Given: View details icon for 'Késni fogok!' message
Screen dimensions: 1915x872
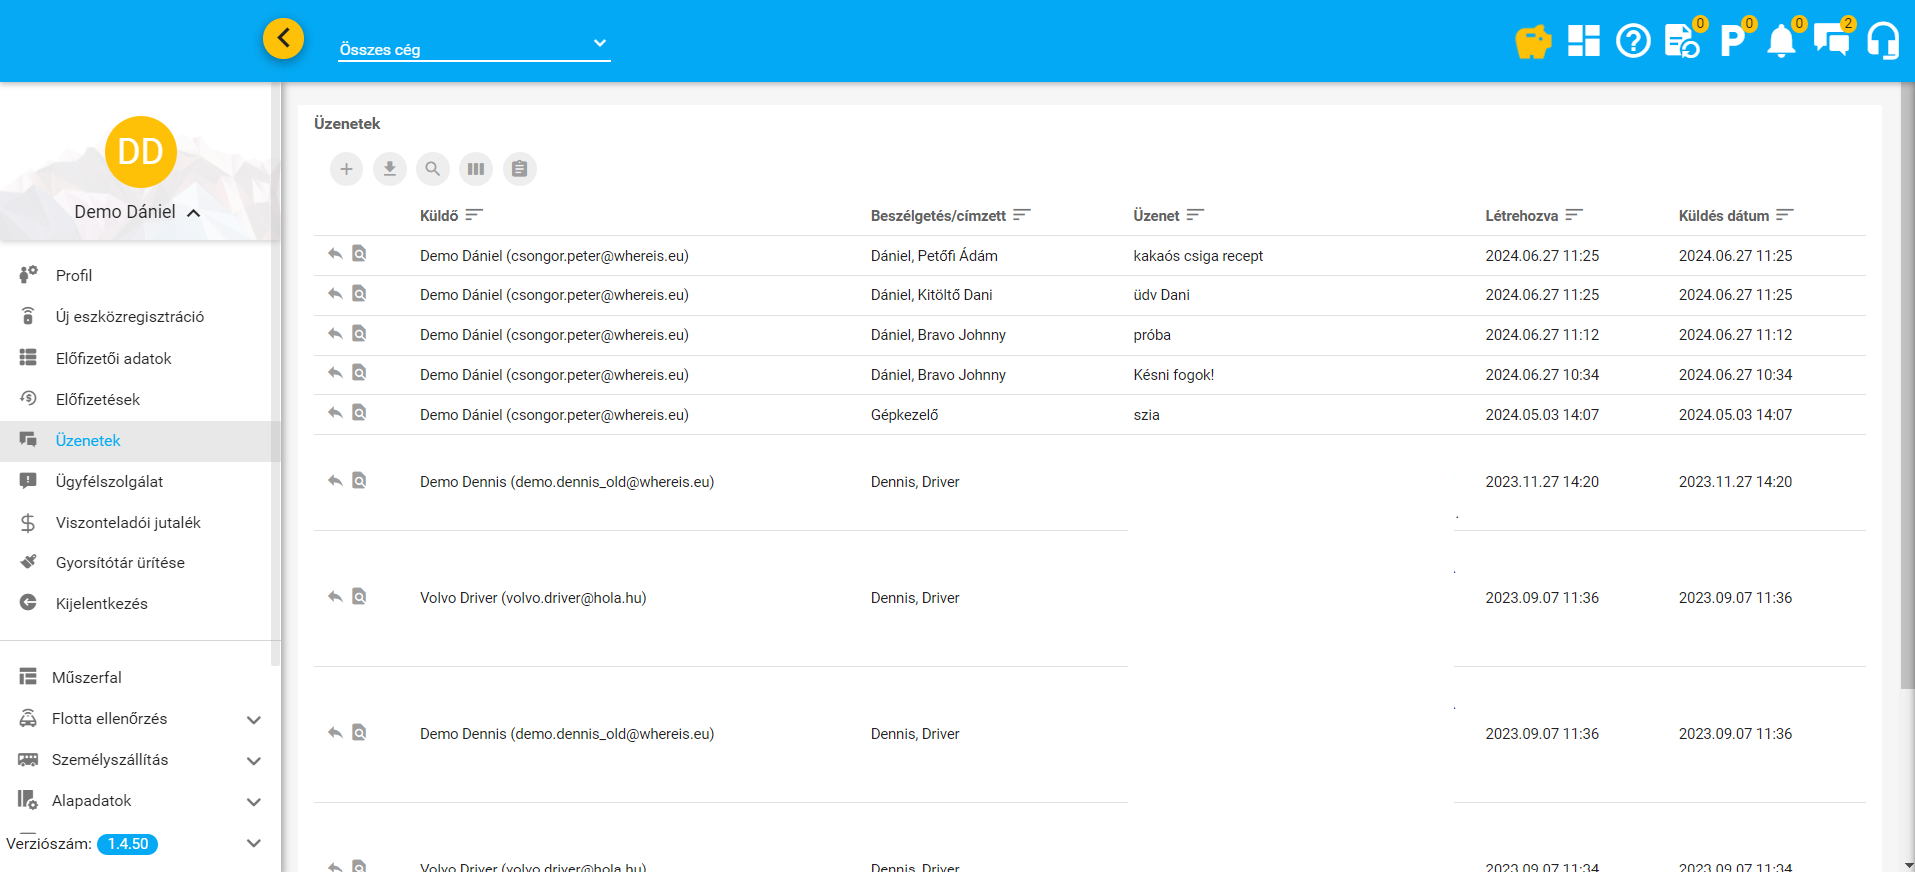Looking at the screenshot, I should (359, 373).
